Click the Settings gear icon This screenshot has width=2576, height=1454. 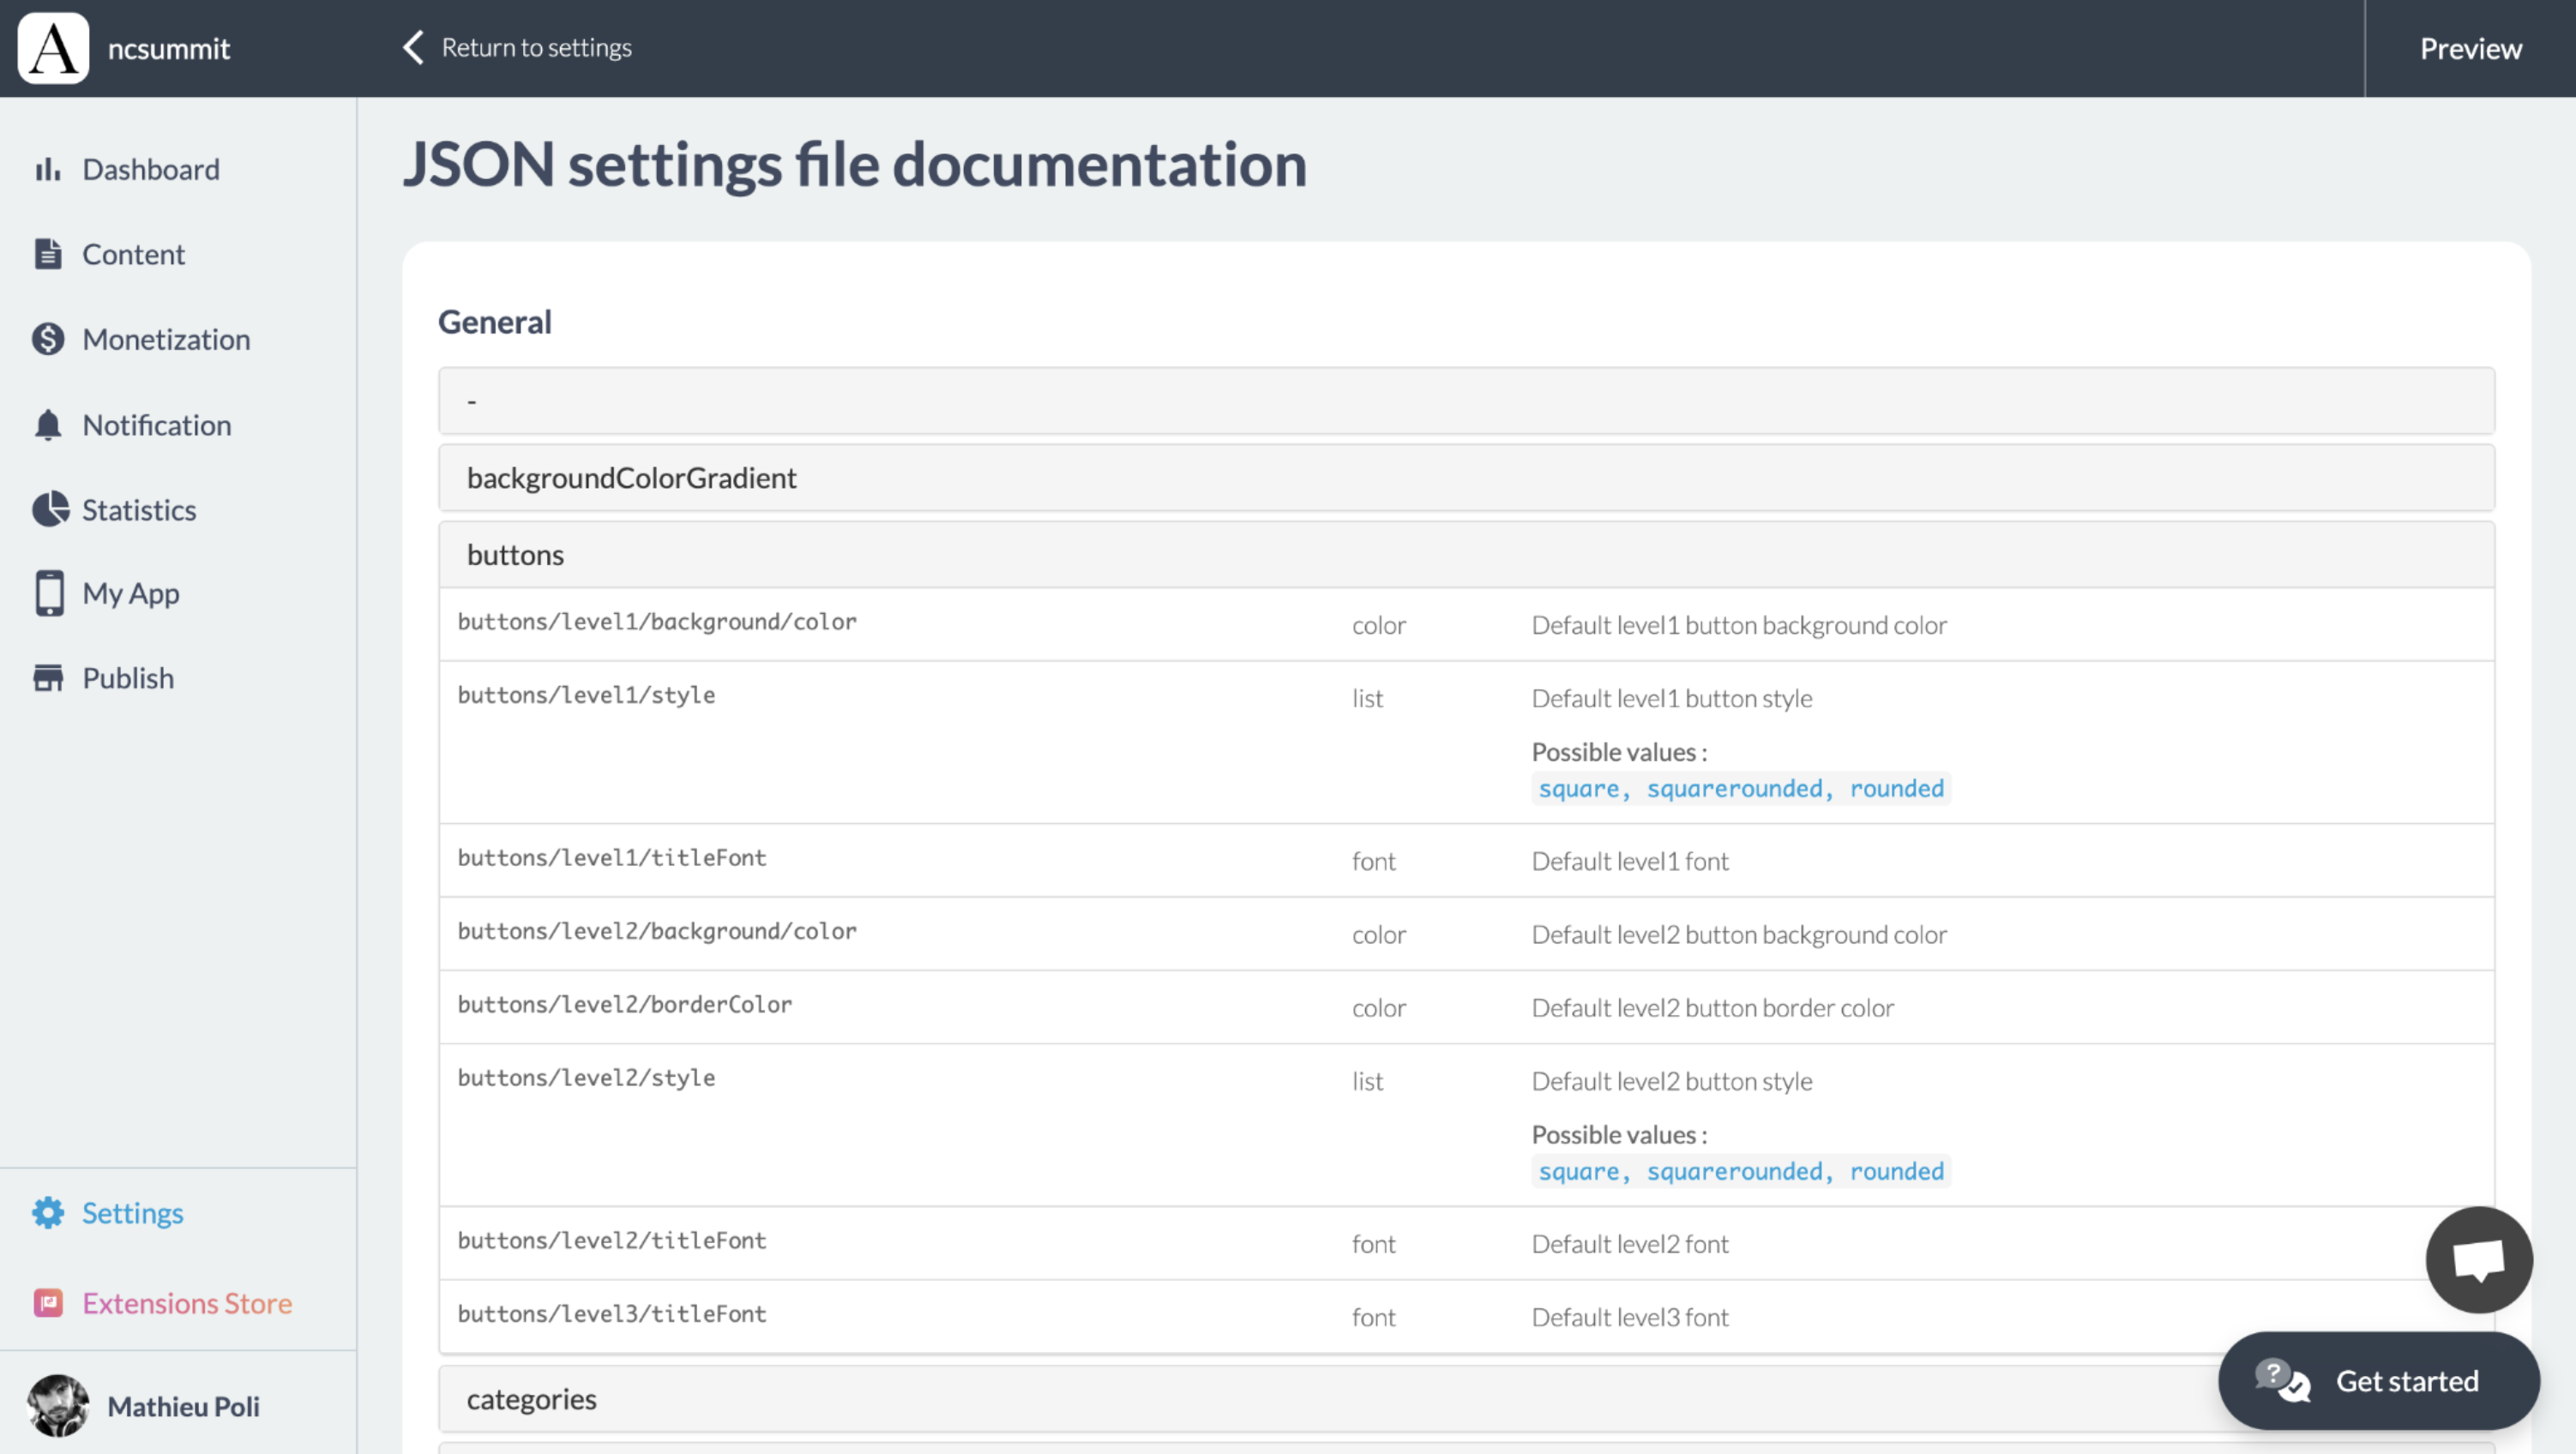(x=47, y=1213)
